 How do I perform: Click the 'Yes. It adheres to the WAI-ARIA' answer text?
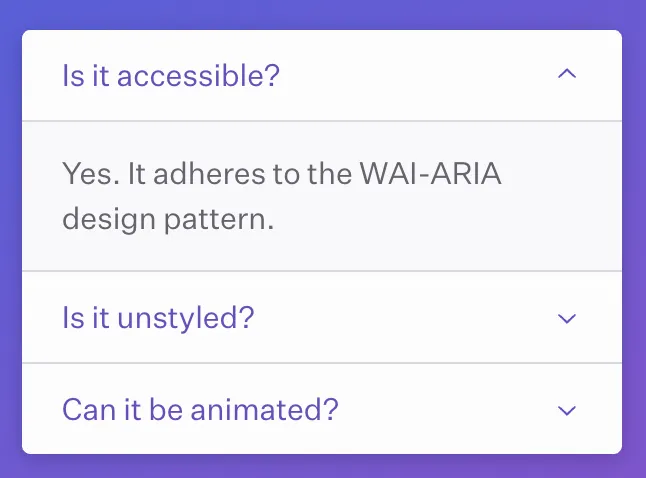[281, 174]
